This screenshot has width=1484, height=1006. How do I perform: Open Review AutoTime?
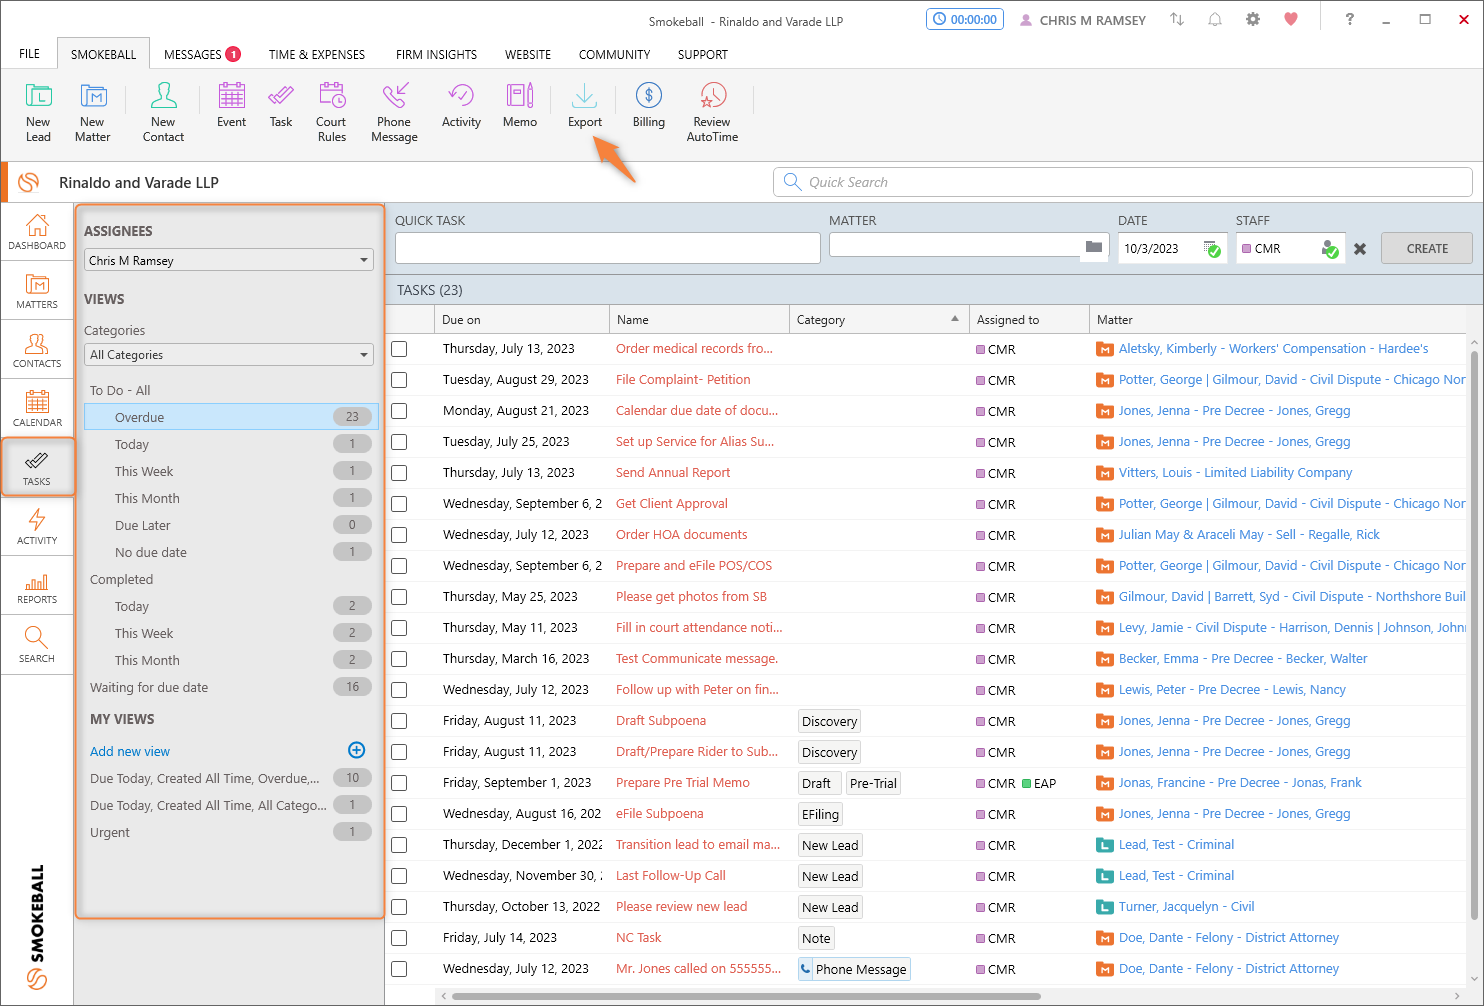pos(712,112)
